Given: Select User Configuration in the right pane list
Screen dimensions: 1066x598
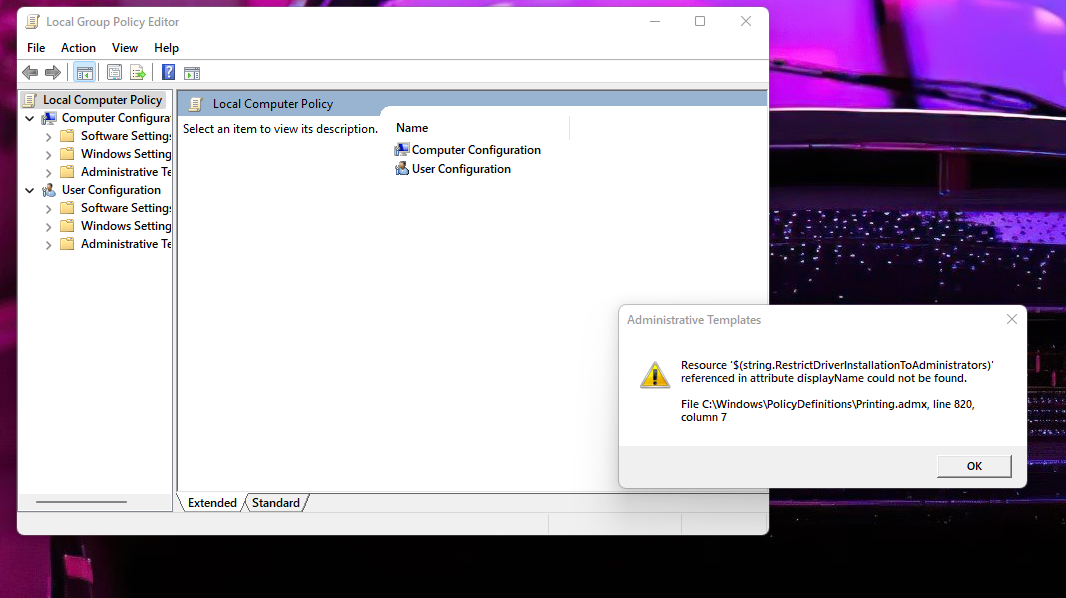Looking at the screenshot, I should pyautogui.click(x=461, y=169).
